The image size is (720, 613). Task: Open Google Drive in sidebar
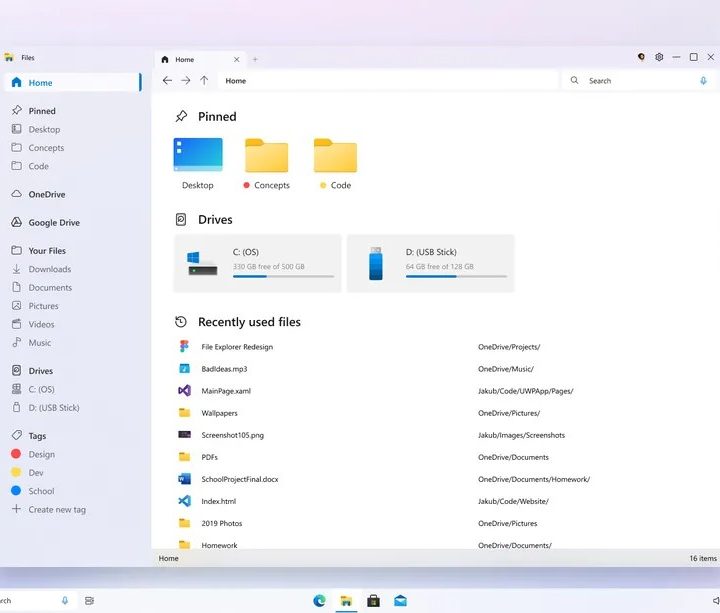[x=54, y=223]
